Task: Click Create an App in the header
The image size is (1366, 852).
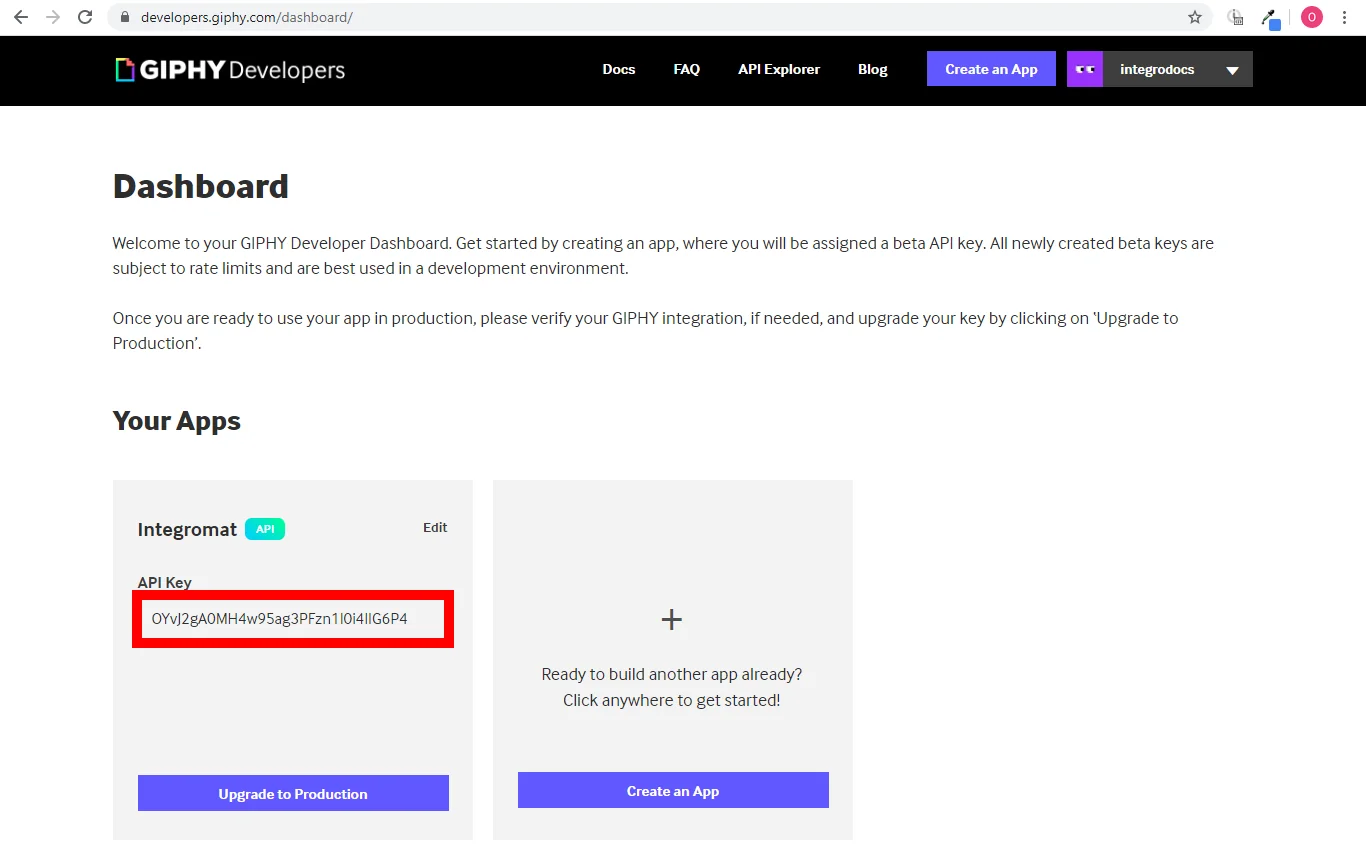Action: [991, 69]
